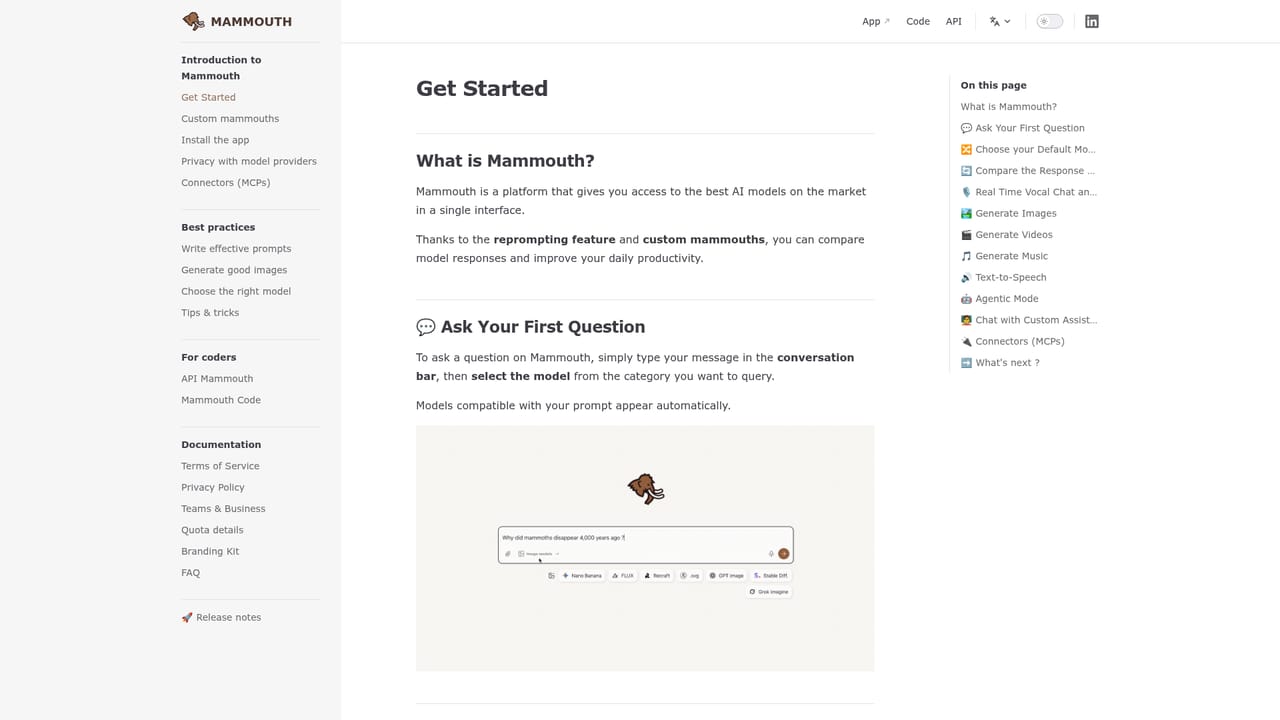The height and width of the screenshot is (720, 1280).
Task: Jump to What is Mammouth? section
Action: [x=1009, y=106]
